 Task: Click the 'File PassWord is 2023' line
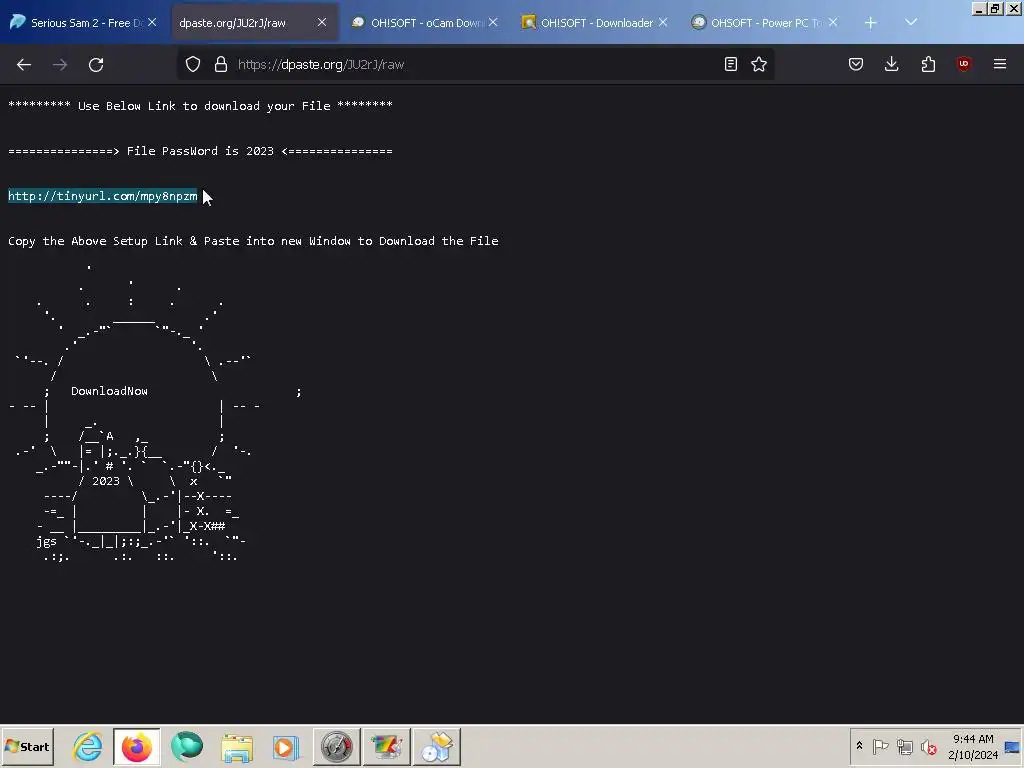(200, 151)
